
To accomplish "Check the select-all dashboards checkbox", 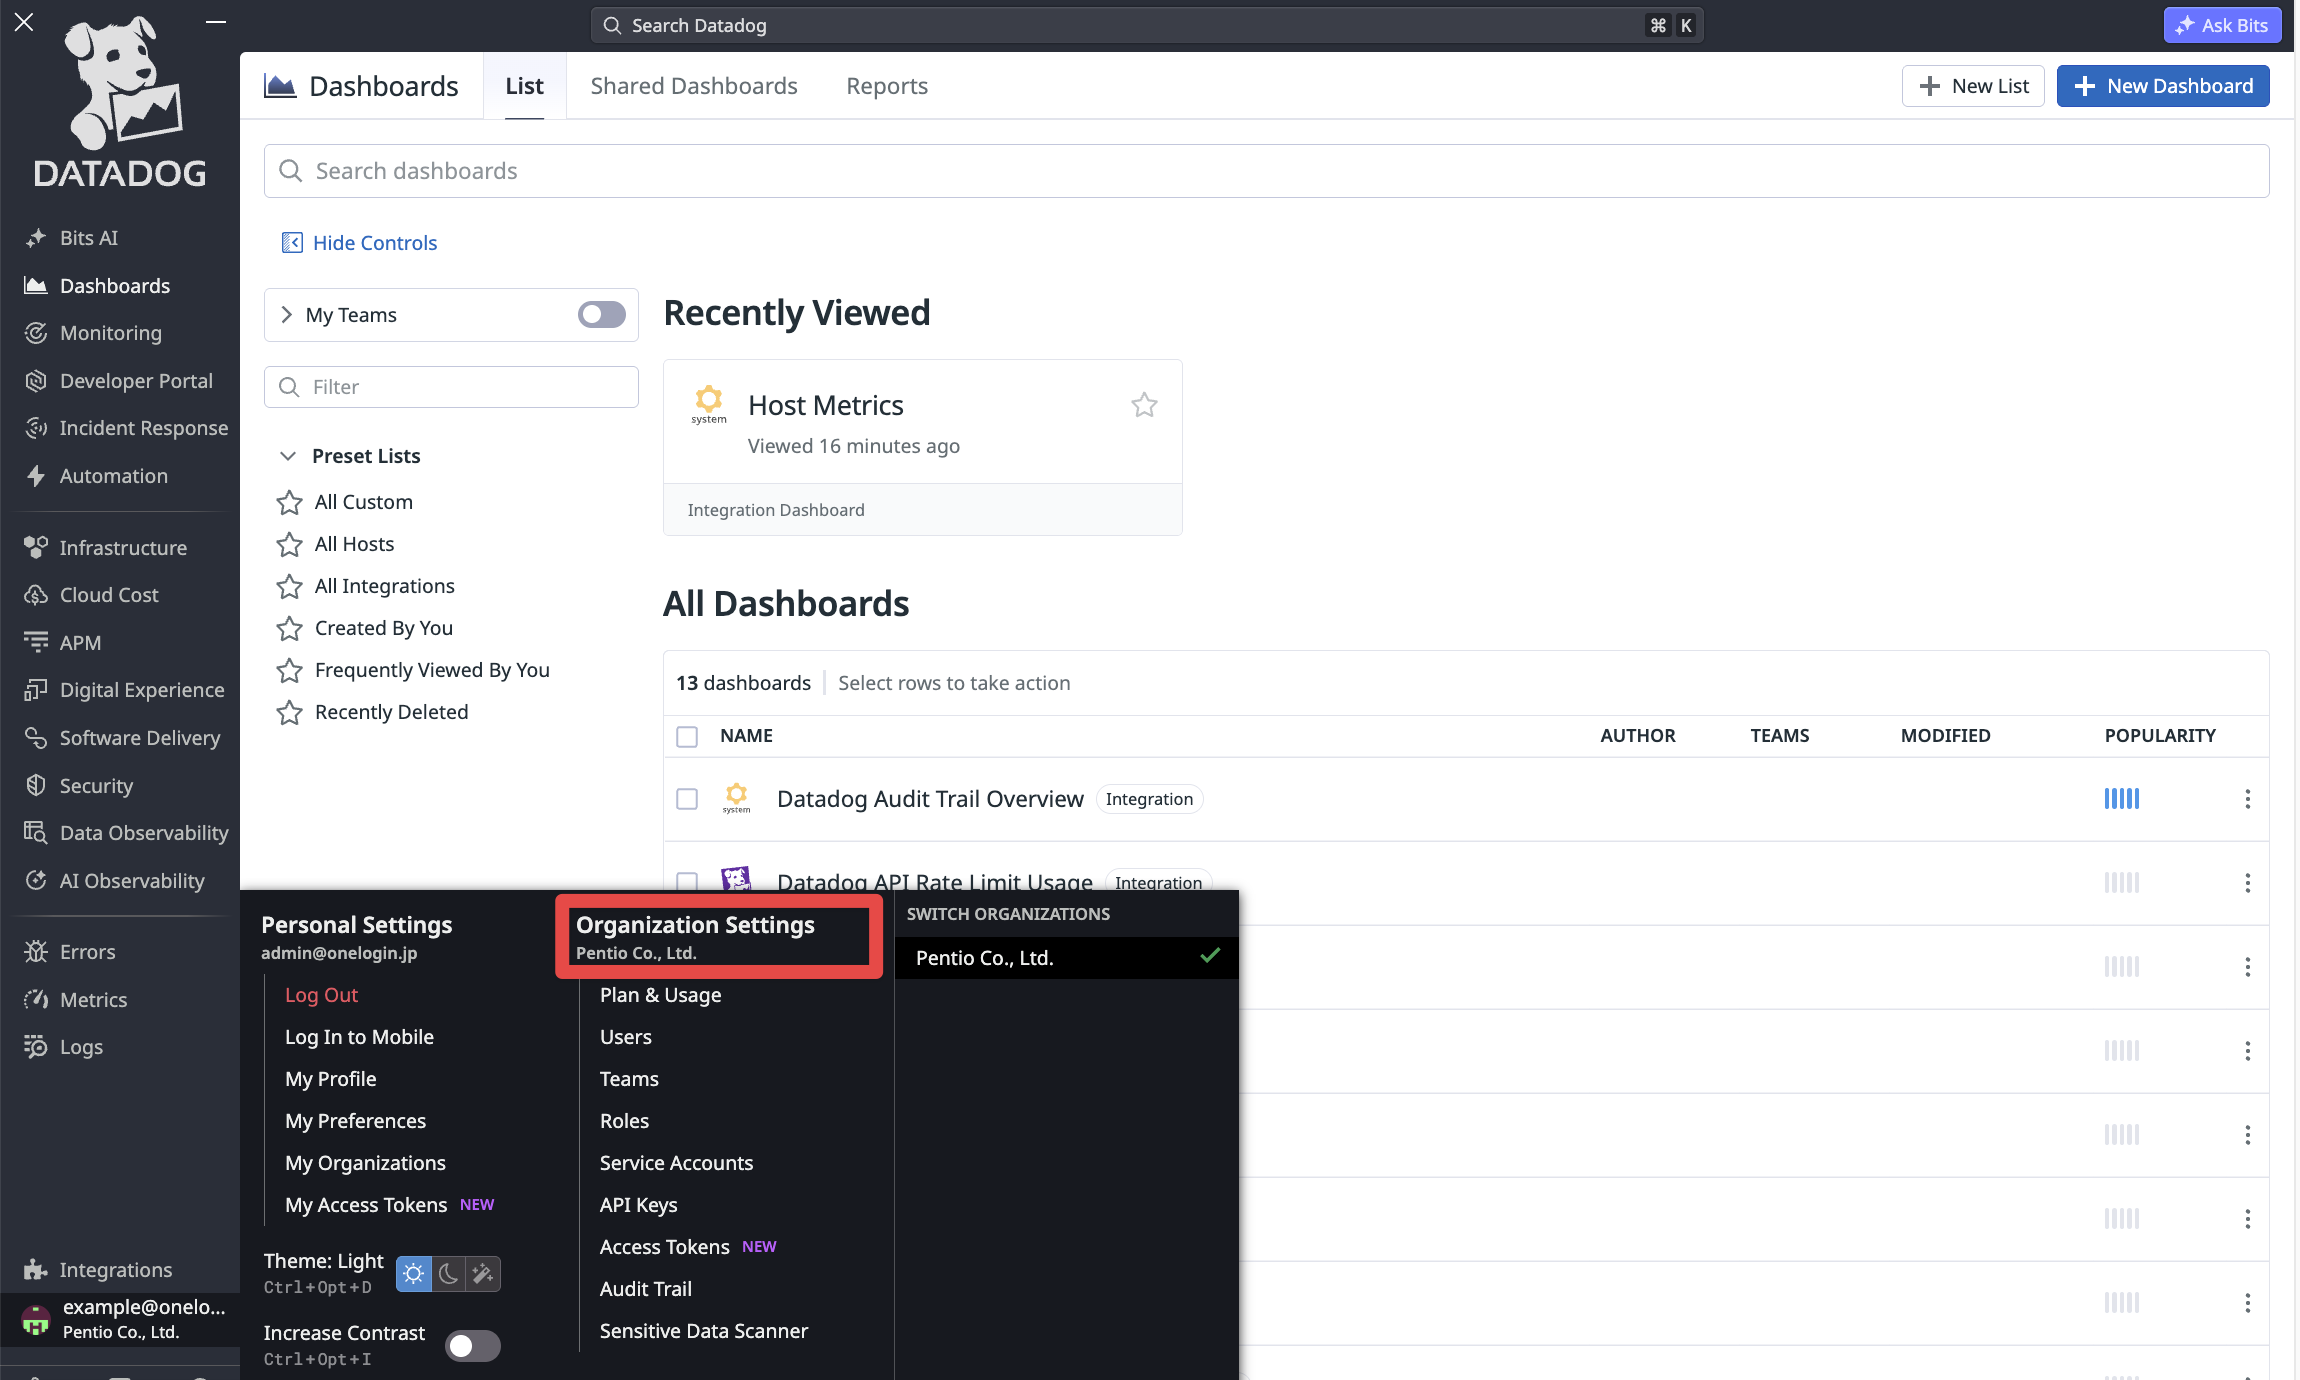I will (x=687, y=737).
